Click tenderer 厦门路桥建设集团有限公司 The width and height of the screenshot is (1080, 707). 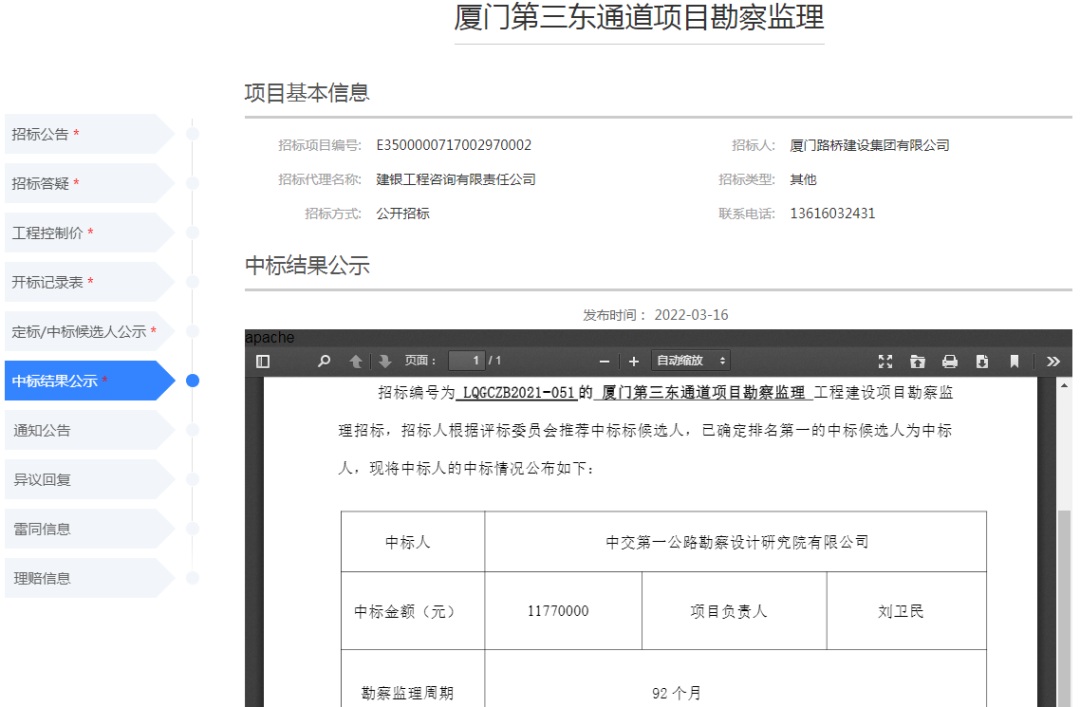click(x=869, y=145)
